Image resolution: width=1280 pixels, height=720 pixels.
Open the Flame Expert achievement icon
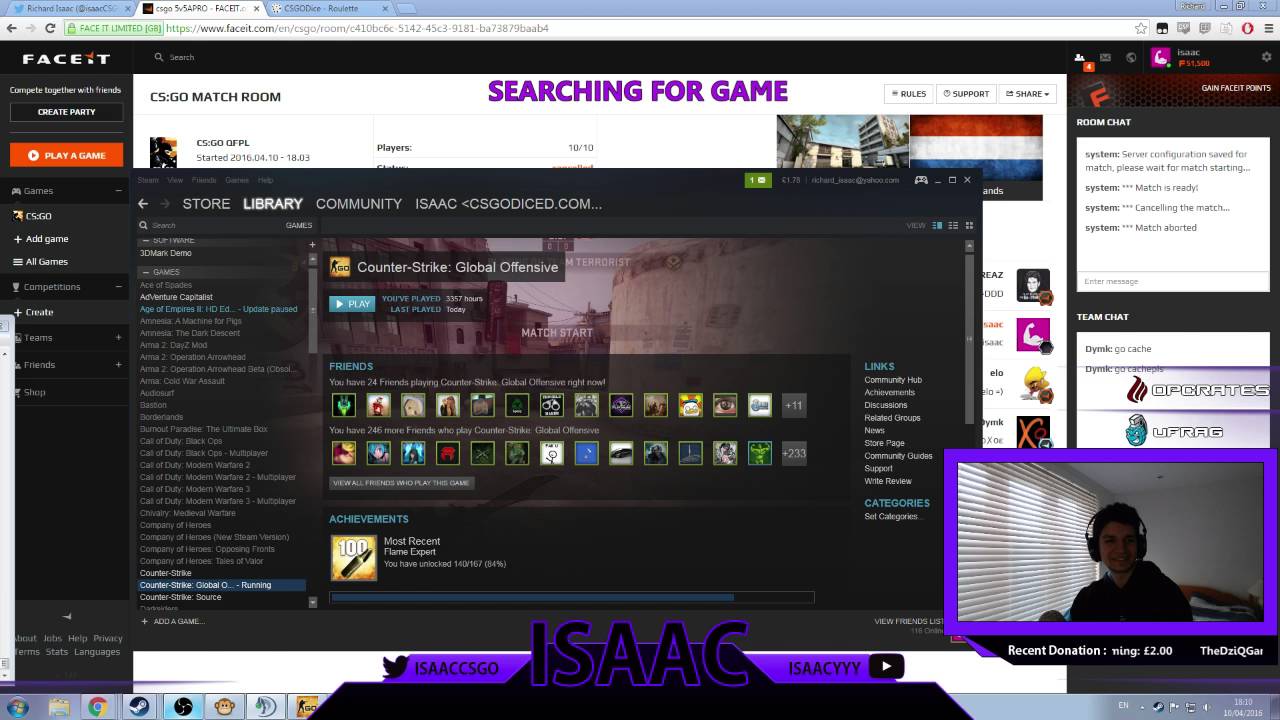point(354,558)
